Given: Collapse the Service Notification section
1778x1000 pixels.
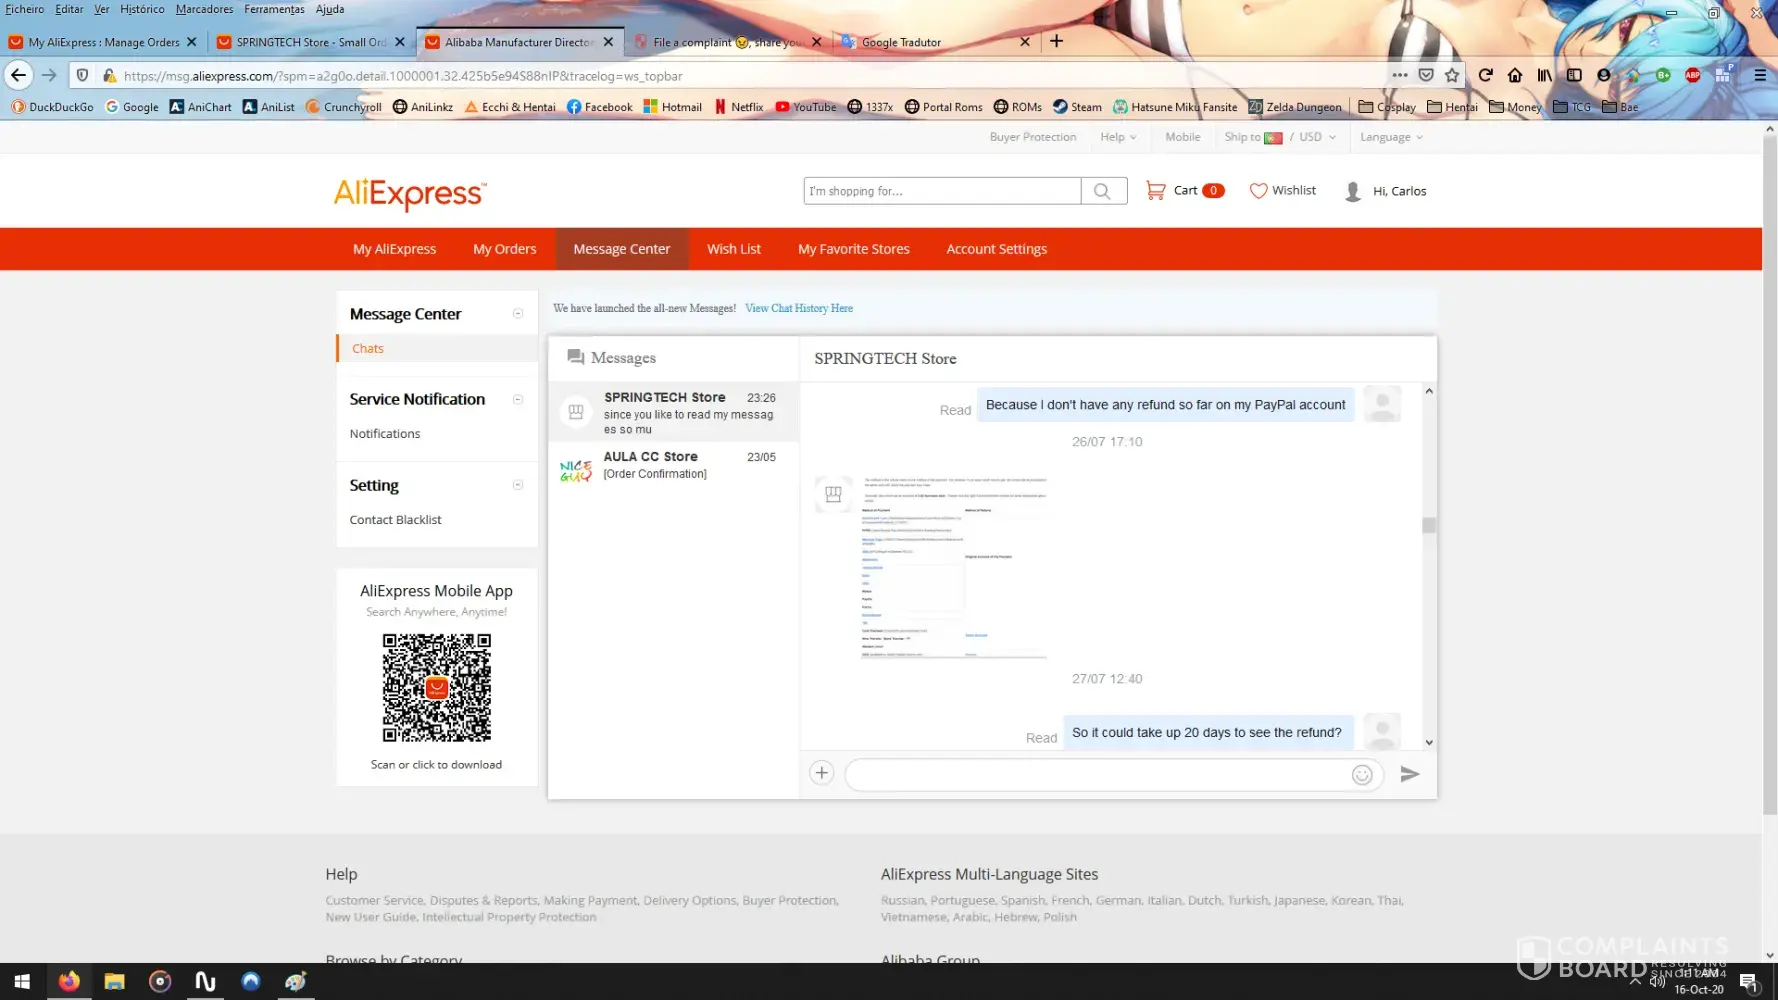Looking at the screenshot, I should [518, 399].
